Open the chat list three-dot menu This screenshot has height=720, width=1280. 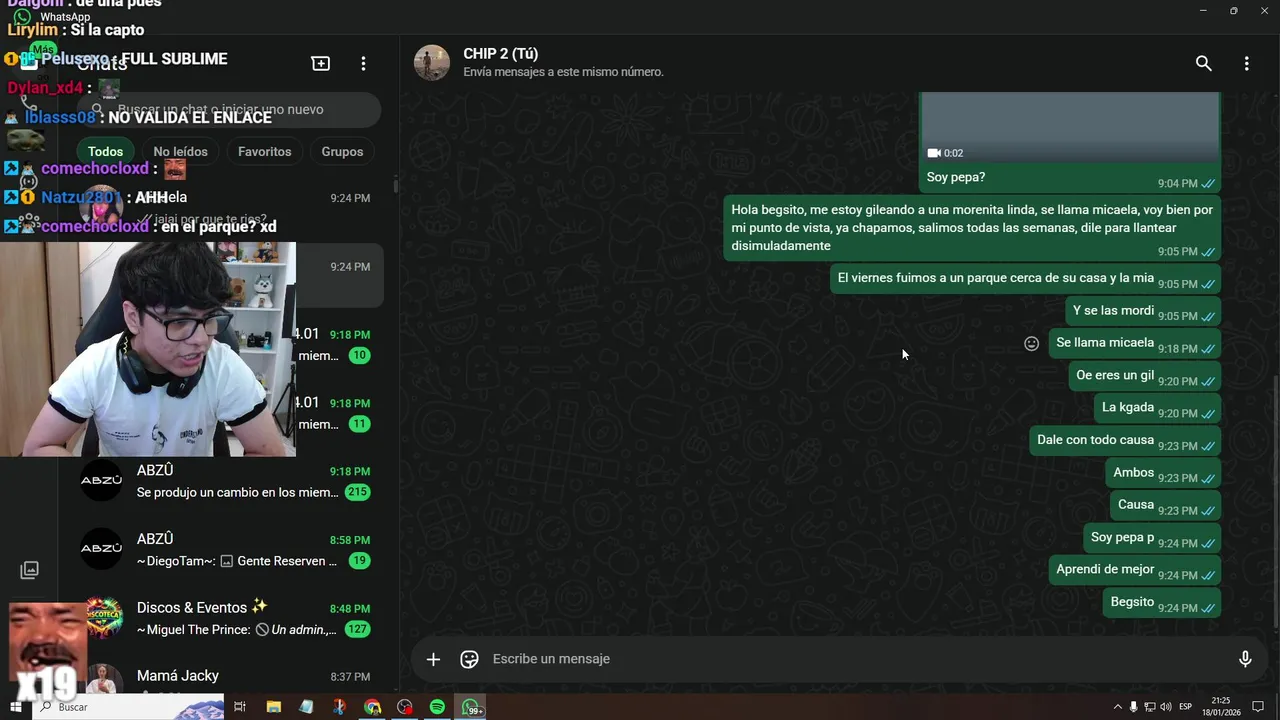(363, 63)
